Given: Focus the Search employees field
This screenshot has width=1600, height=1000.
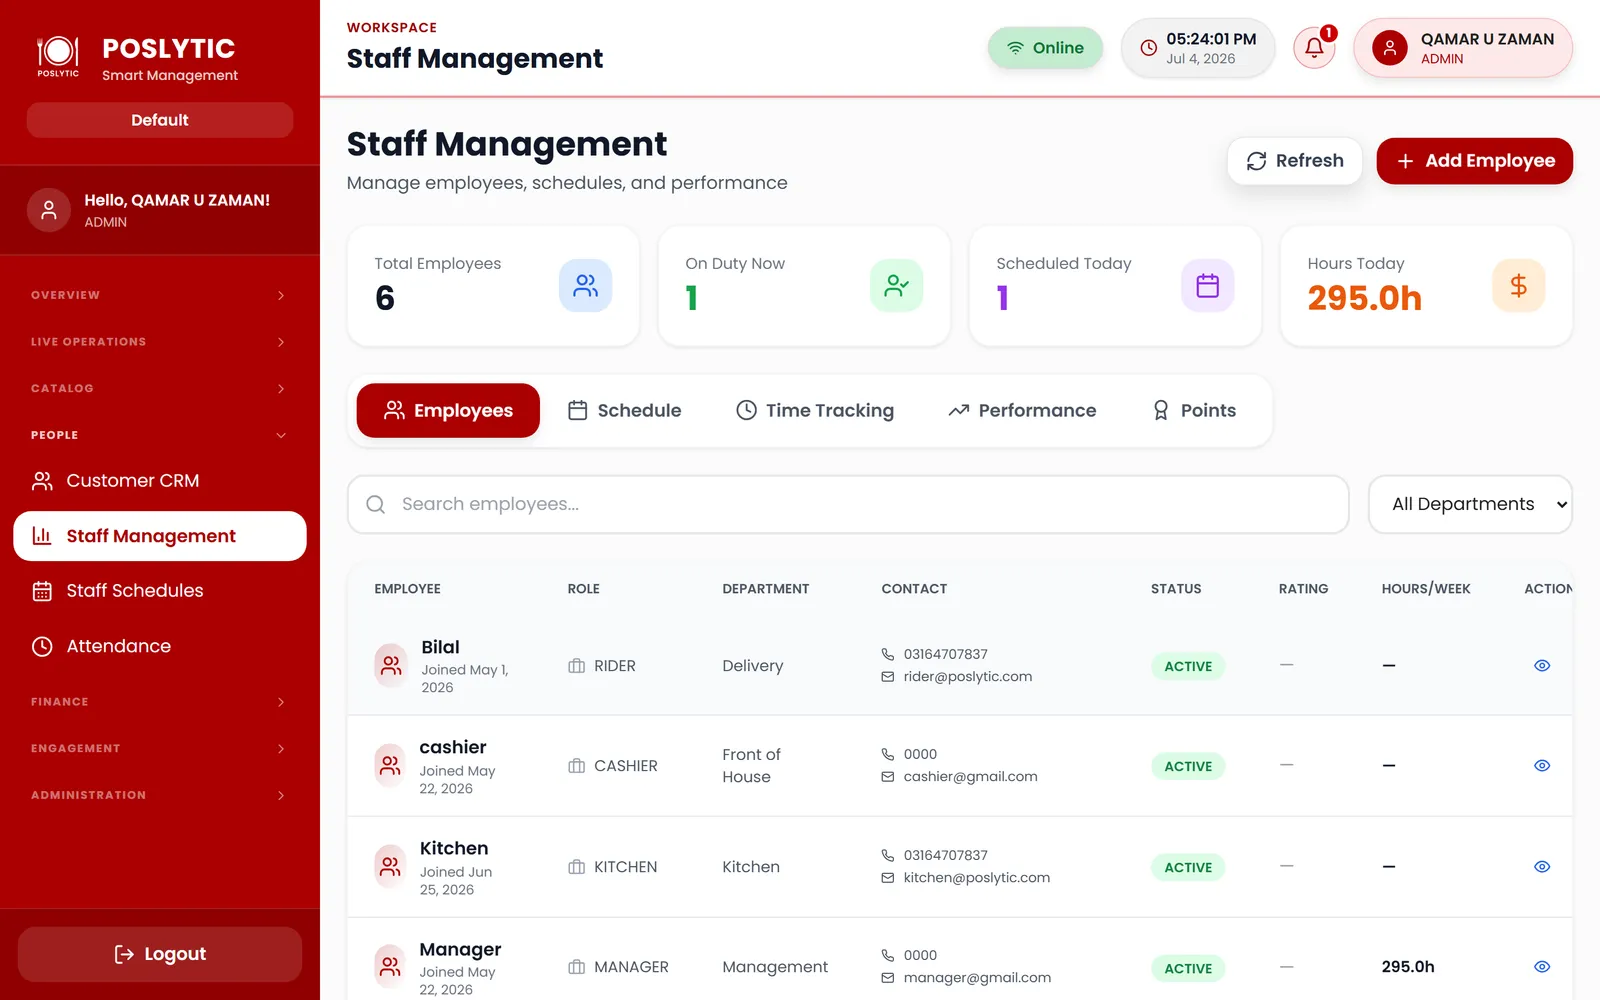Looking at the screenshot, I should pyautogui.click(x=848, y=504).
